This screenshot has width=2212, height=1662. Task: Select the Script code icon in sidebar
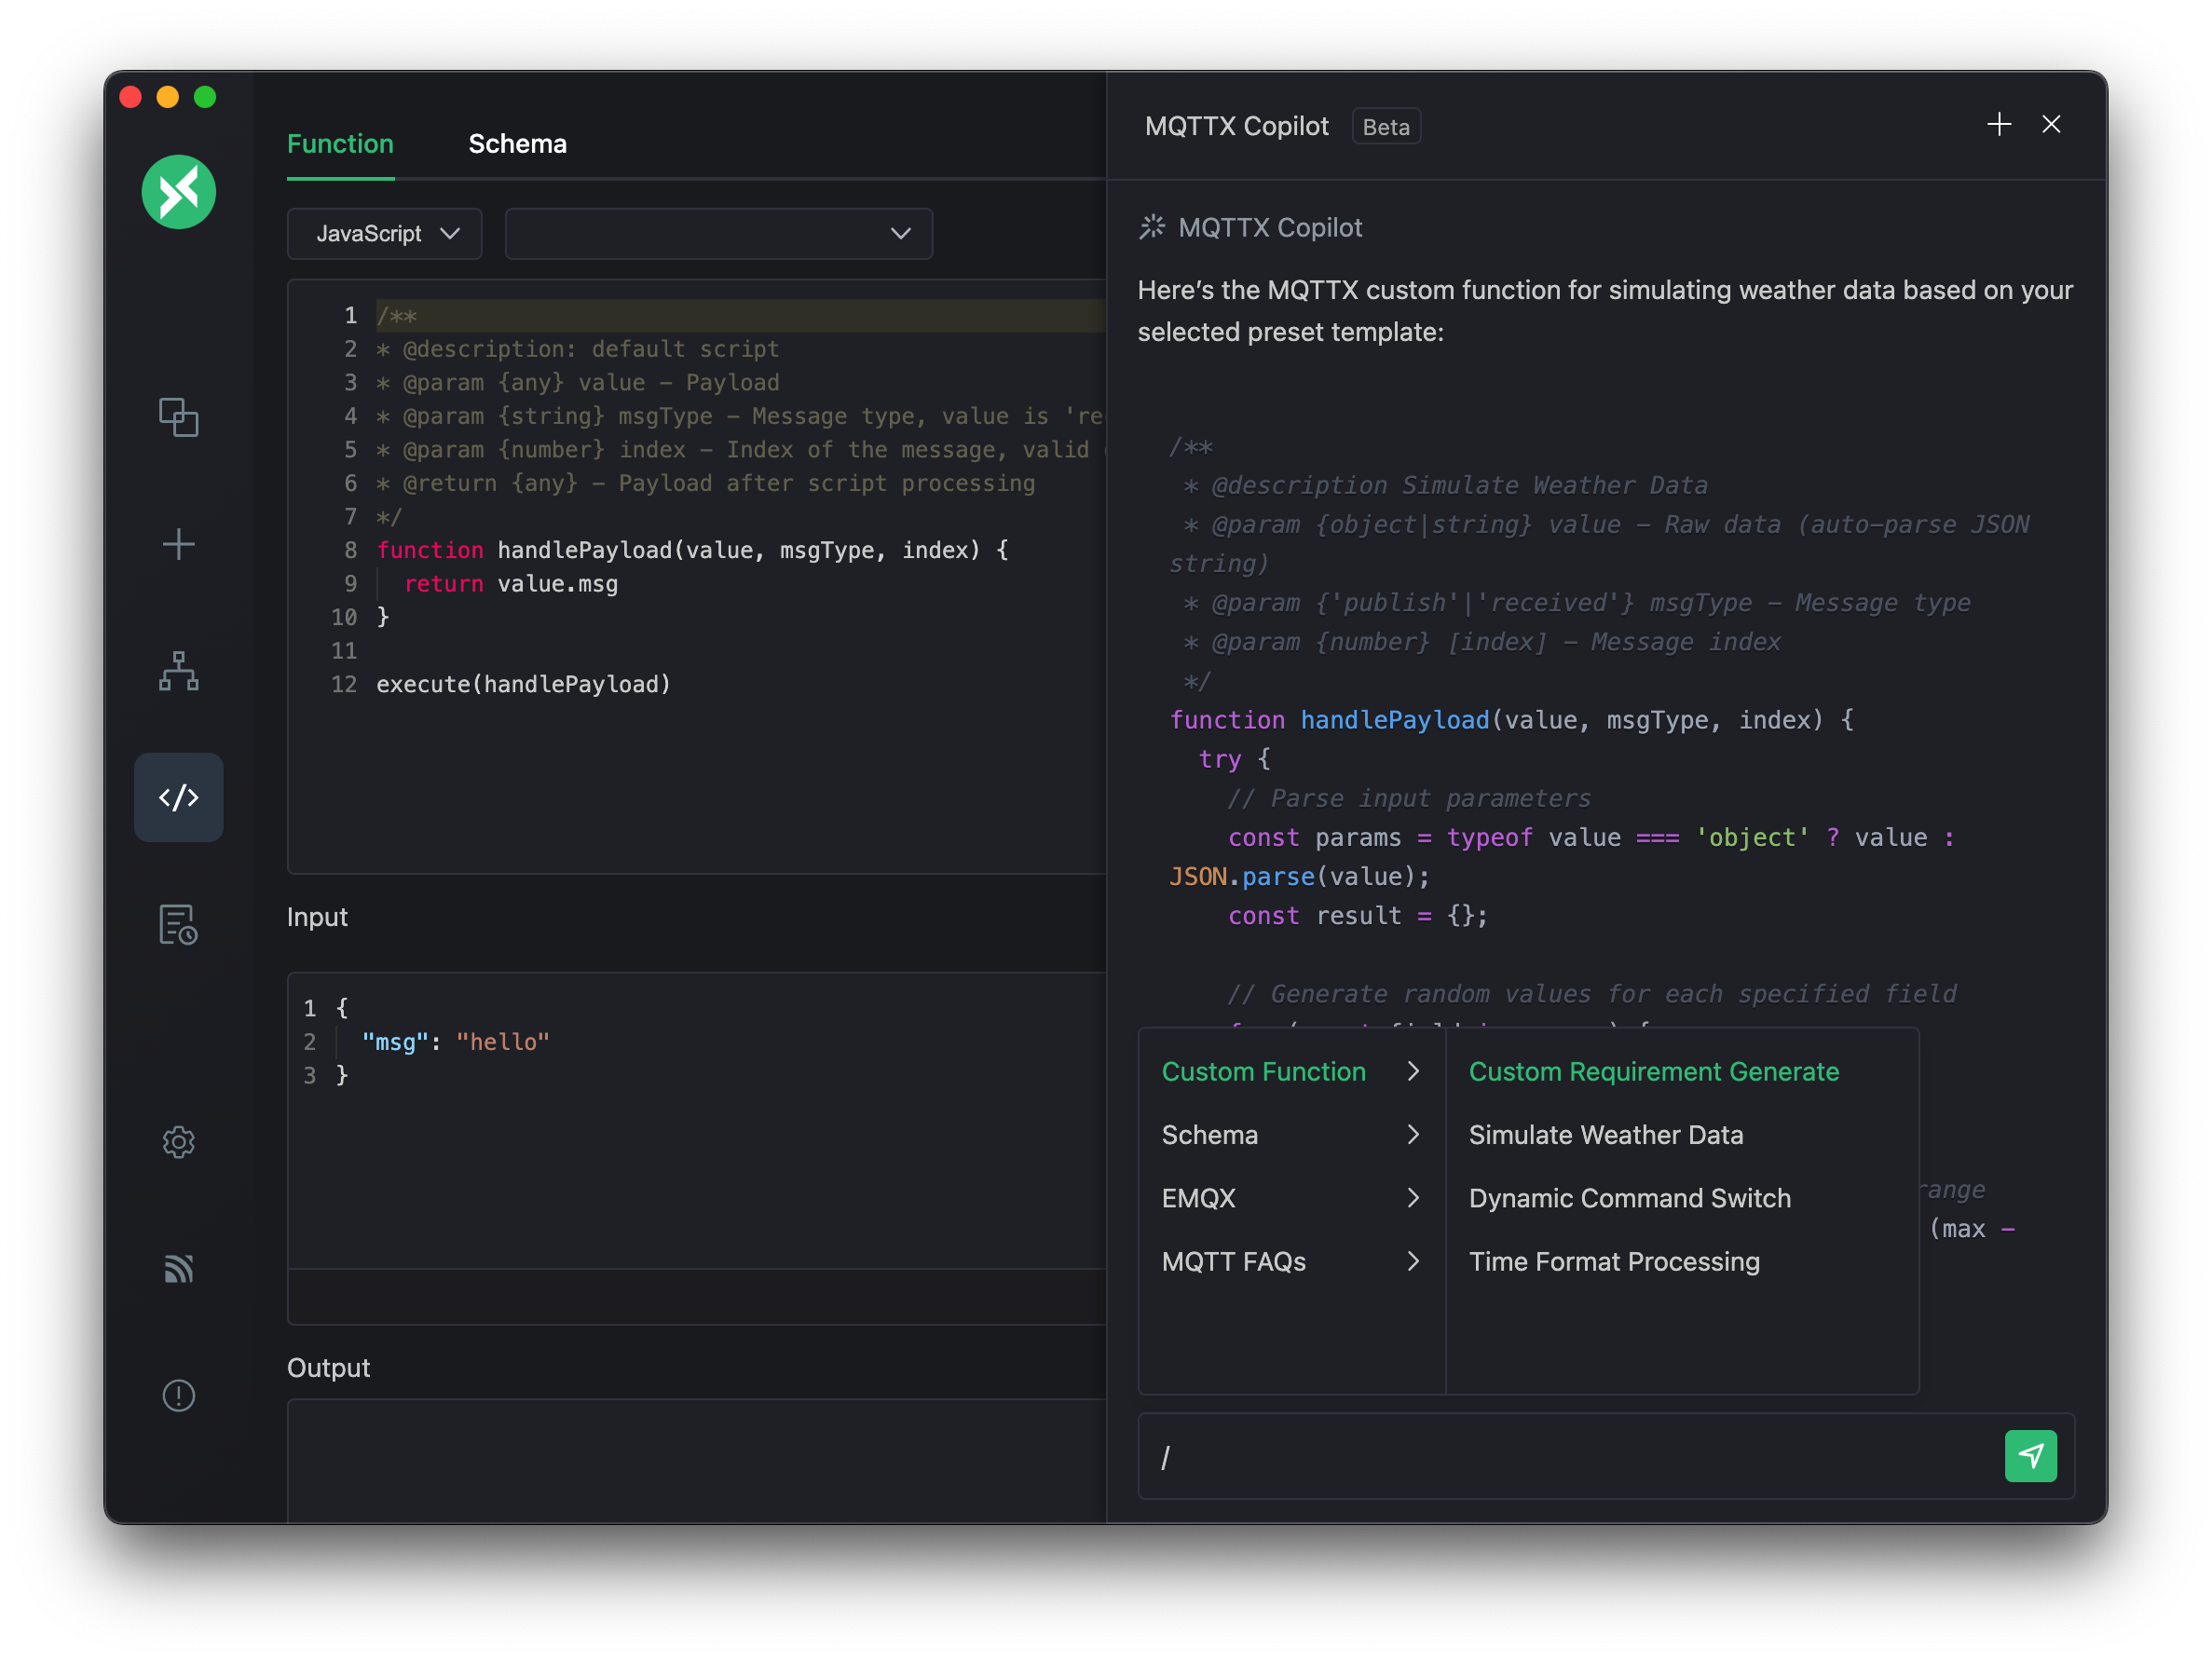pyautogui.click(x=178, y=797)
